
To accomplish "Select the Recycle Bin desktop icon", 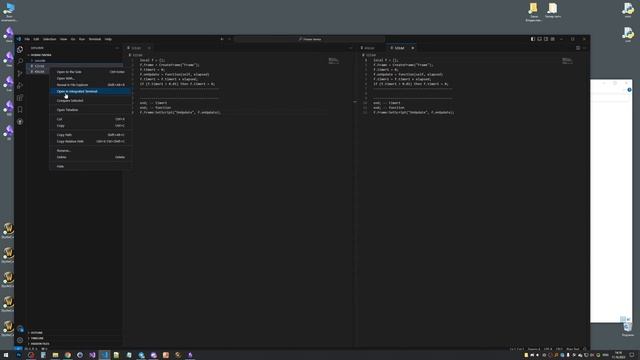I will pyautogui.click(x=628, y=329).
